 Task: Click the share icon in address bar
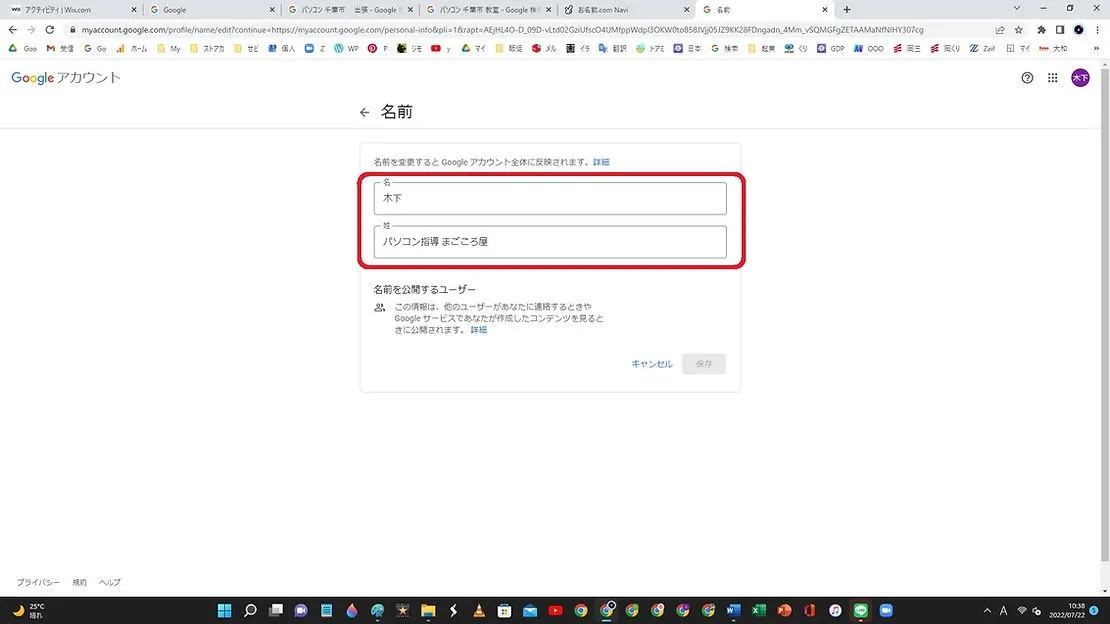1000,30
